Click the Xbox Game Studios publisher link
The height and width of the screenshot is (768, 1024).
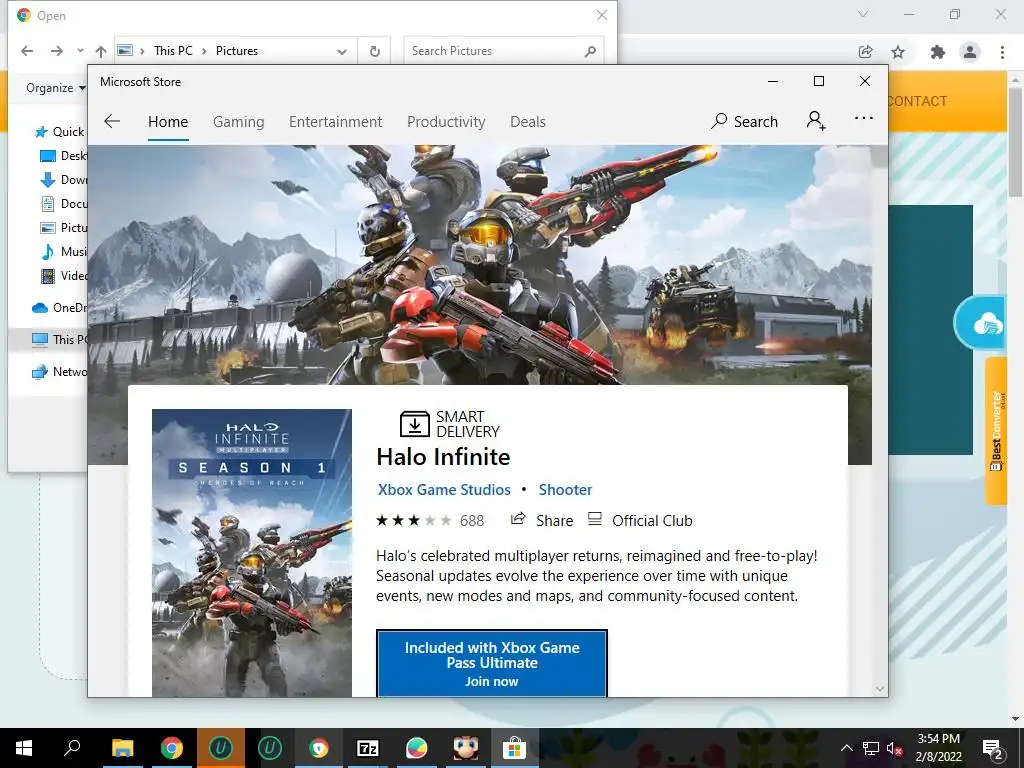[x=444, y=490]
